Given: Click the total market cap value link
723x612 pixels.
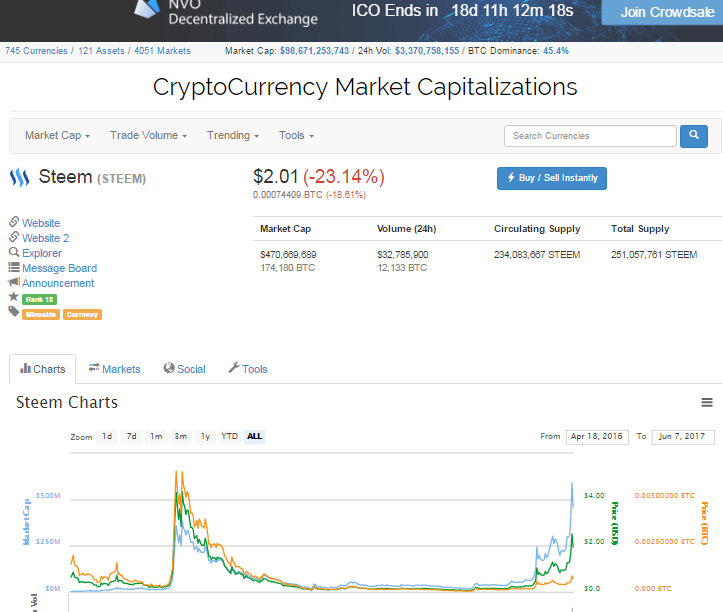Looking at the screenshot, I should click(x=314, y=51).
